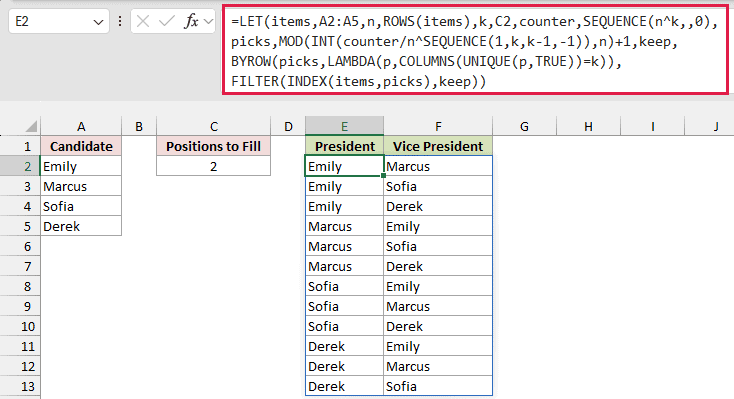Click the fill handle of cell E2
This screenshot has width=734, height=399.
(x=383, y=176)
